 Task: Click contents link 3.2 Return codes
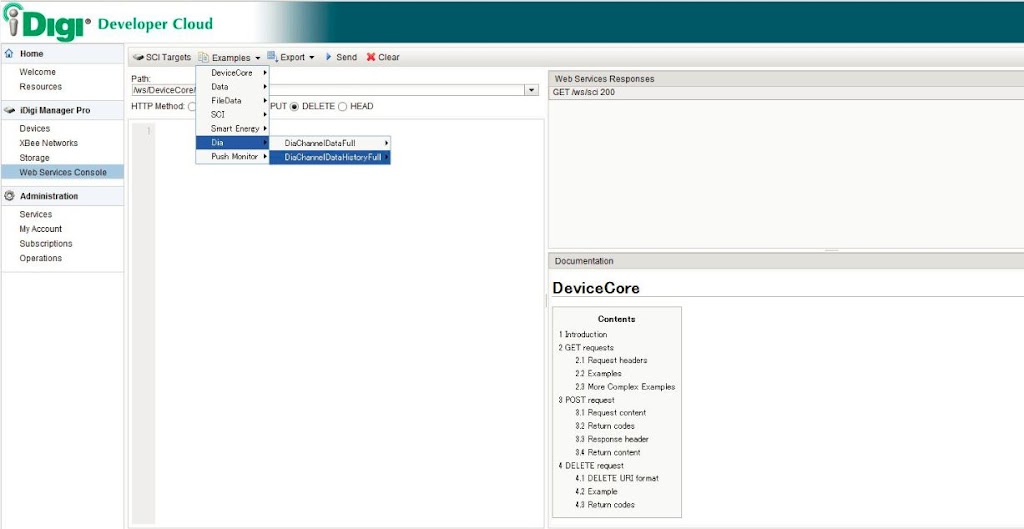point(605,426)
